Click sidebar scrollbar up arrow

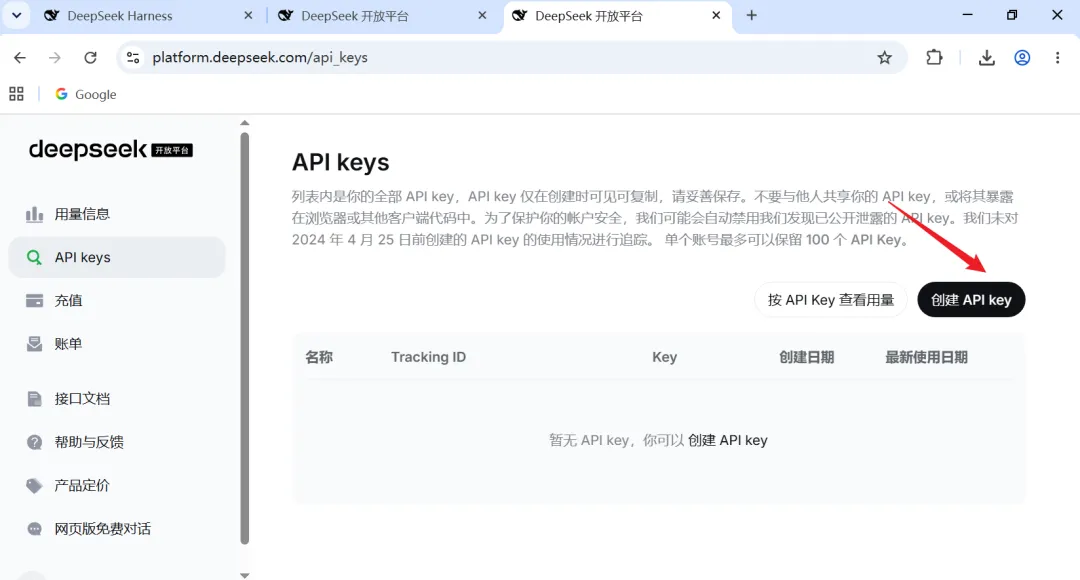point(245,123)
